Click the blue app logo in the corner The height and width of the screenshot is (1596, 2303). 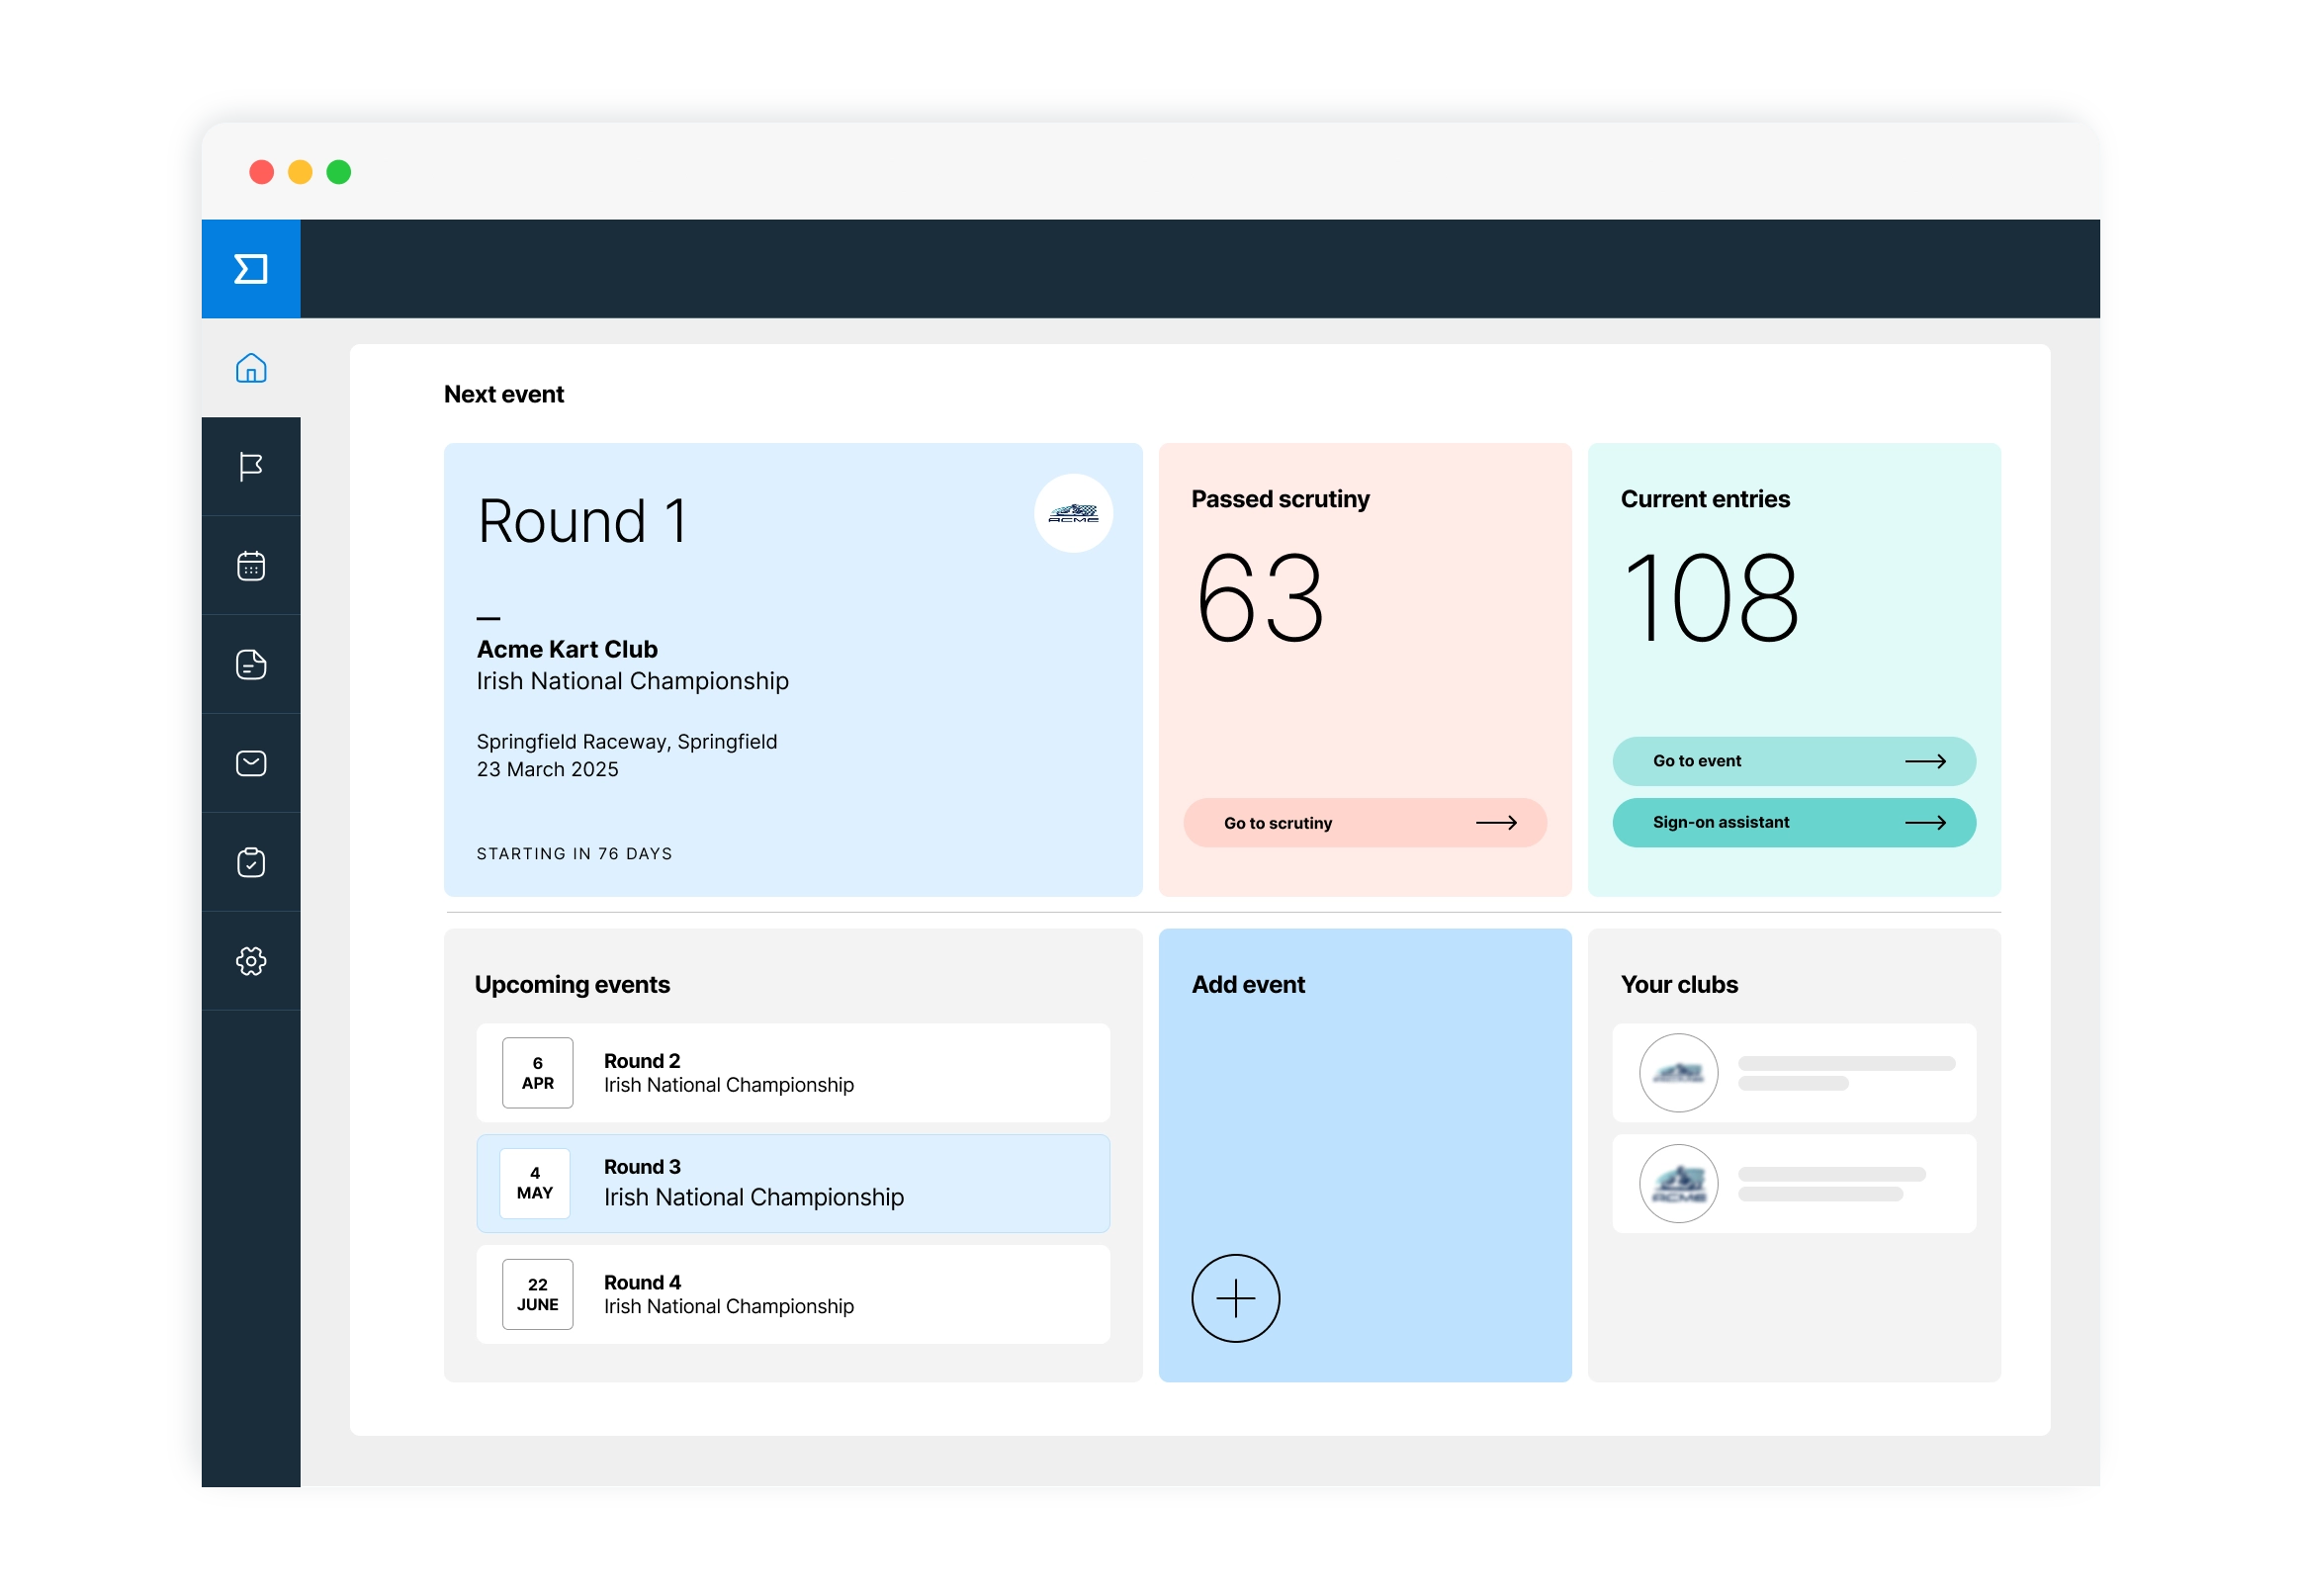pyautogui.click(x=250, y=268)
